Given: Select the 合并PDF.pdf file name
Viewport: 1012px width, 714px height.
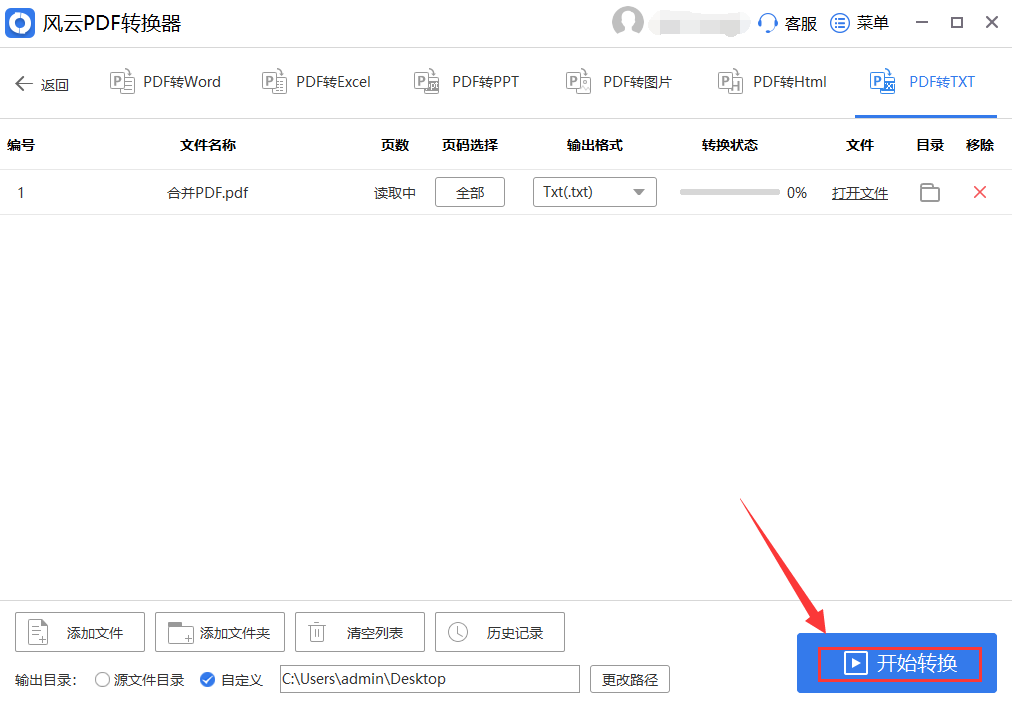Looking at the screenshot, I should pos(207,193).
